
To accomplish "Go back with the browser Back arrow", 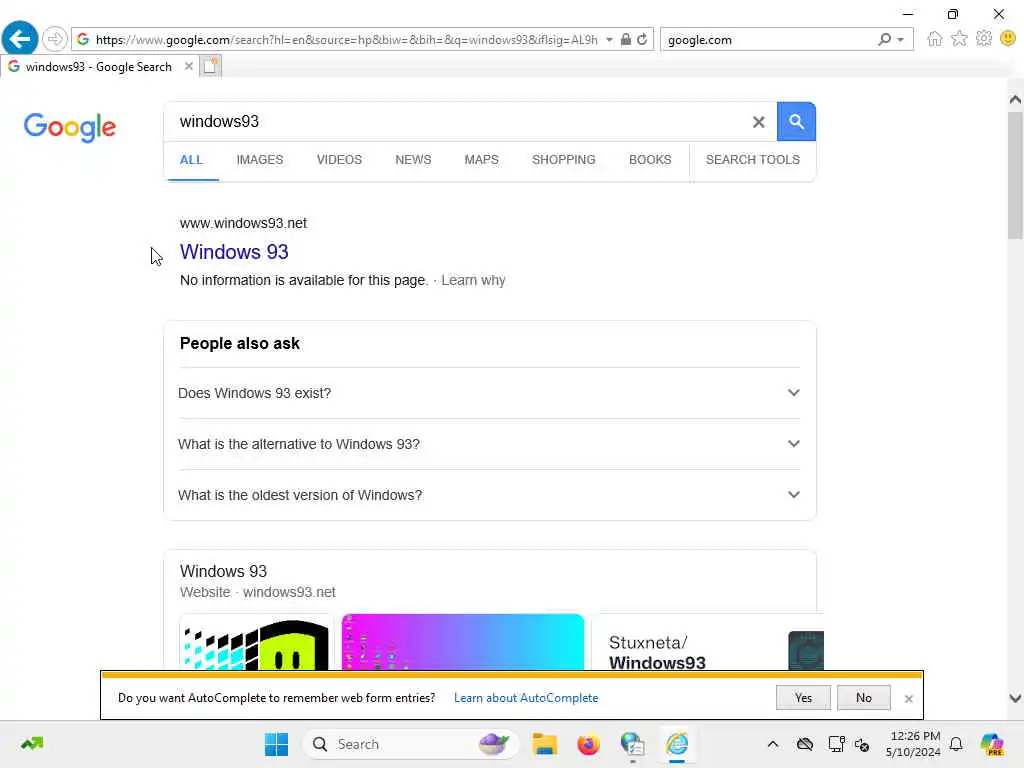I will pos(20,39).
